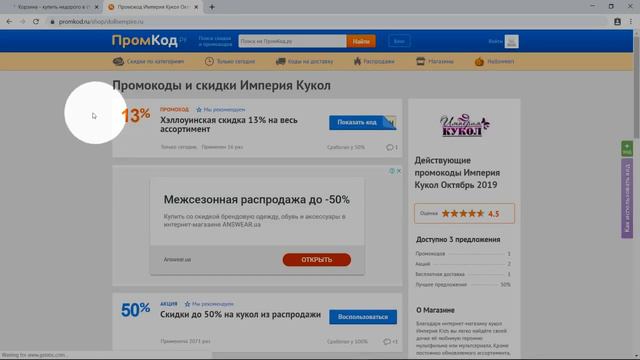
Task: Go forward with the browser forward arrow
Action: (x=22, y=22)
